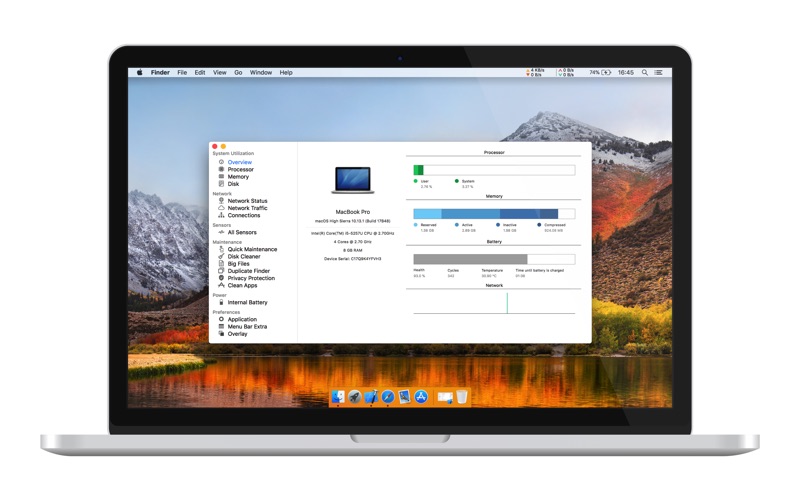
Task: Open the Go menu
Action: click(238, 72)
